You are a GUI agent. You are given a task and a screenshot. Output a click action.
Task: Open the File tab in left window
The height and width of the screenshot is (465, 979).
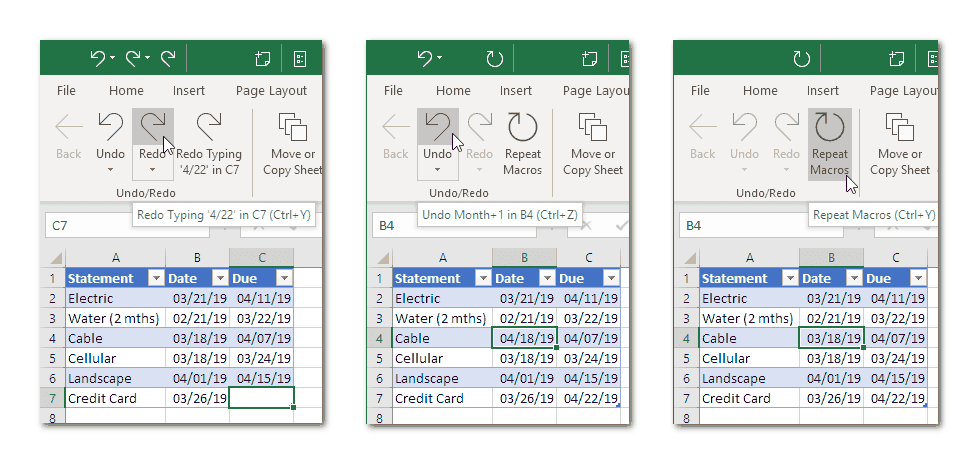pyautogui.click(x=66, y=91)
